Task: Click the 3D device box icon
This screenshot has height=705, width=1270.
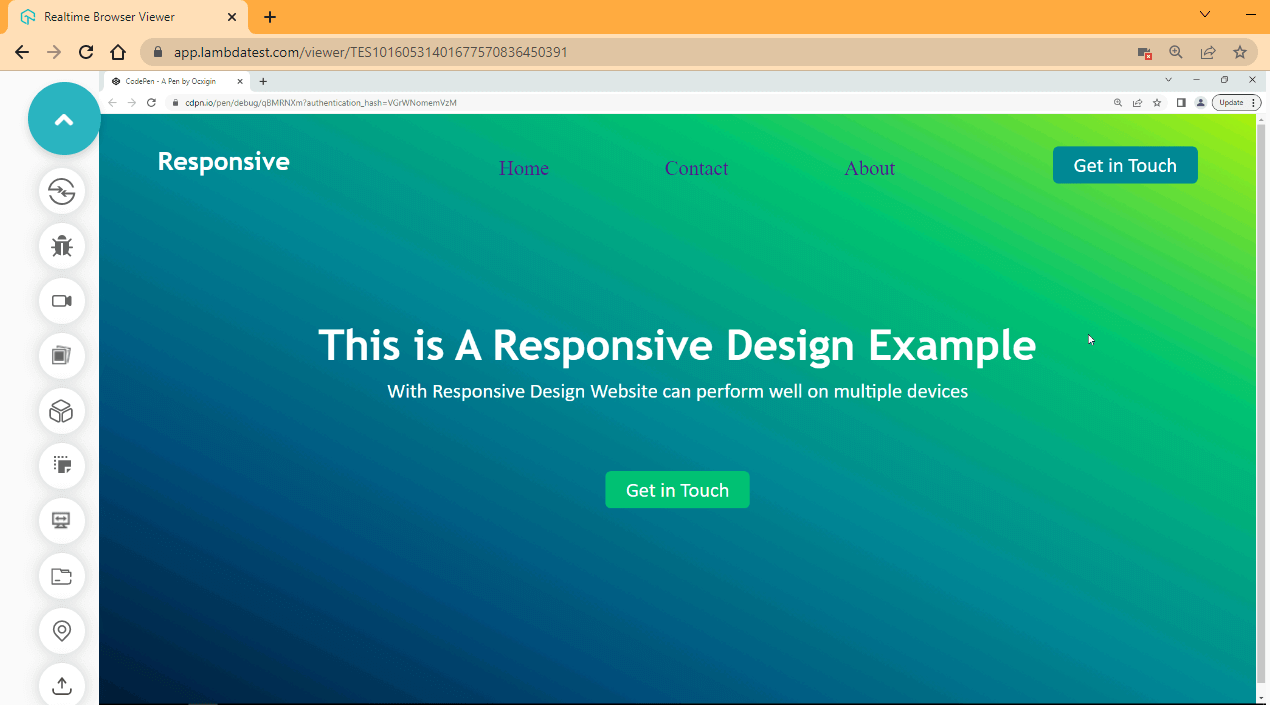Action: point(61,411)
